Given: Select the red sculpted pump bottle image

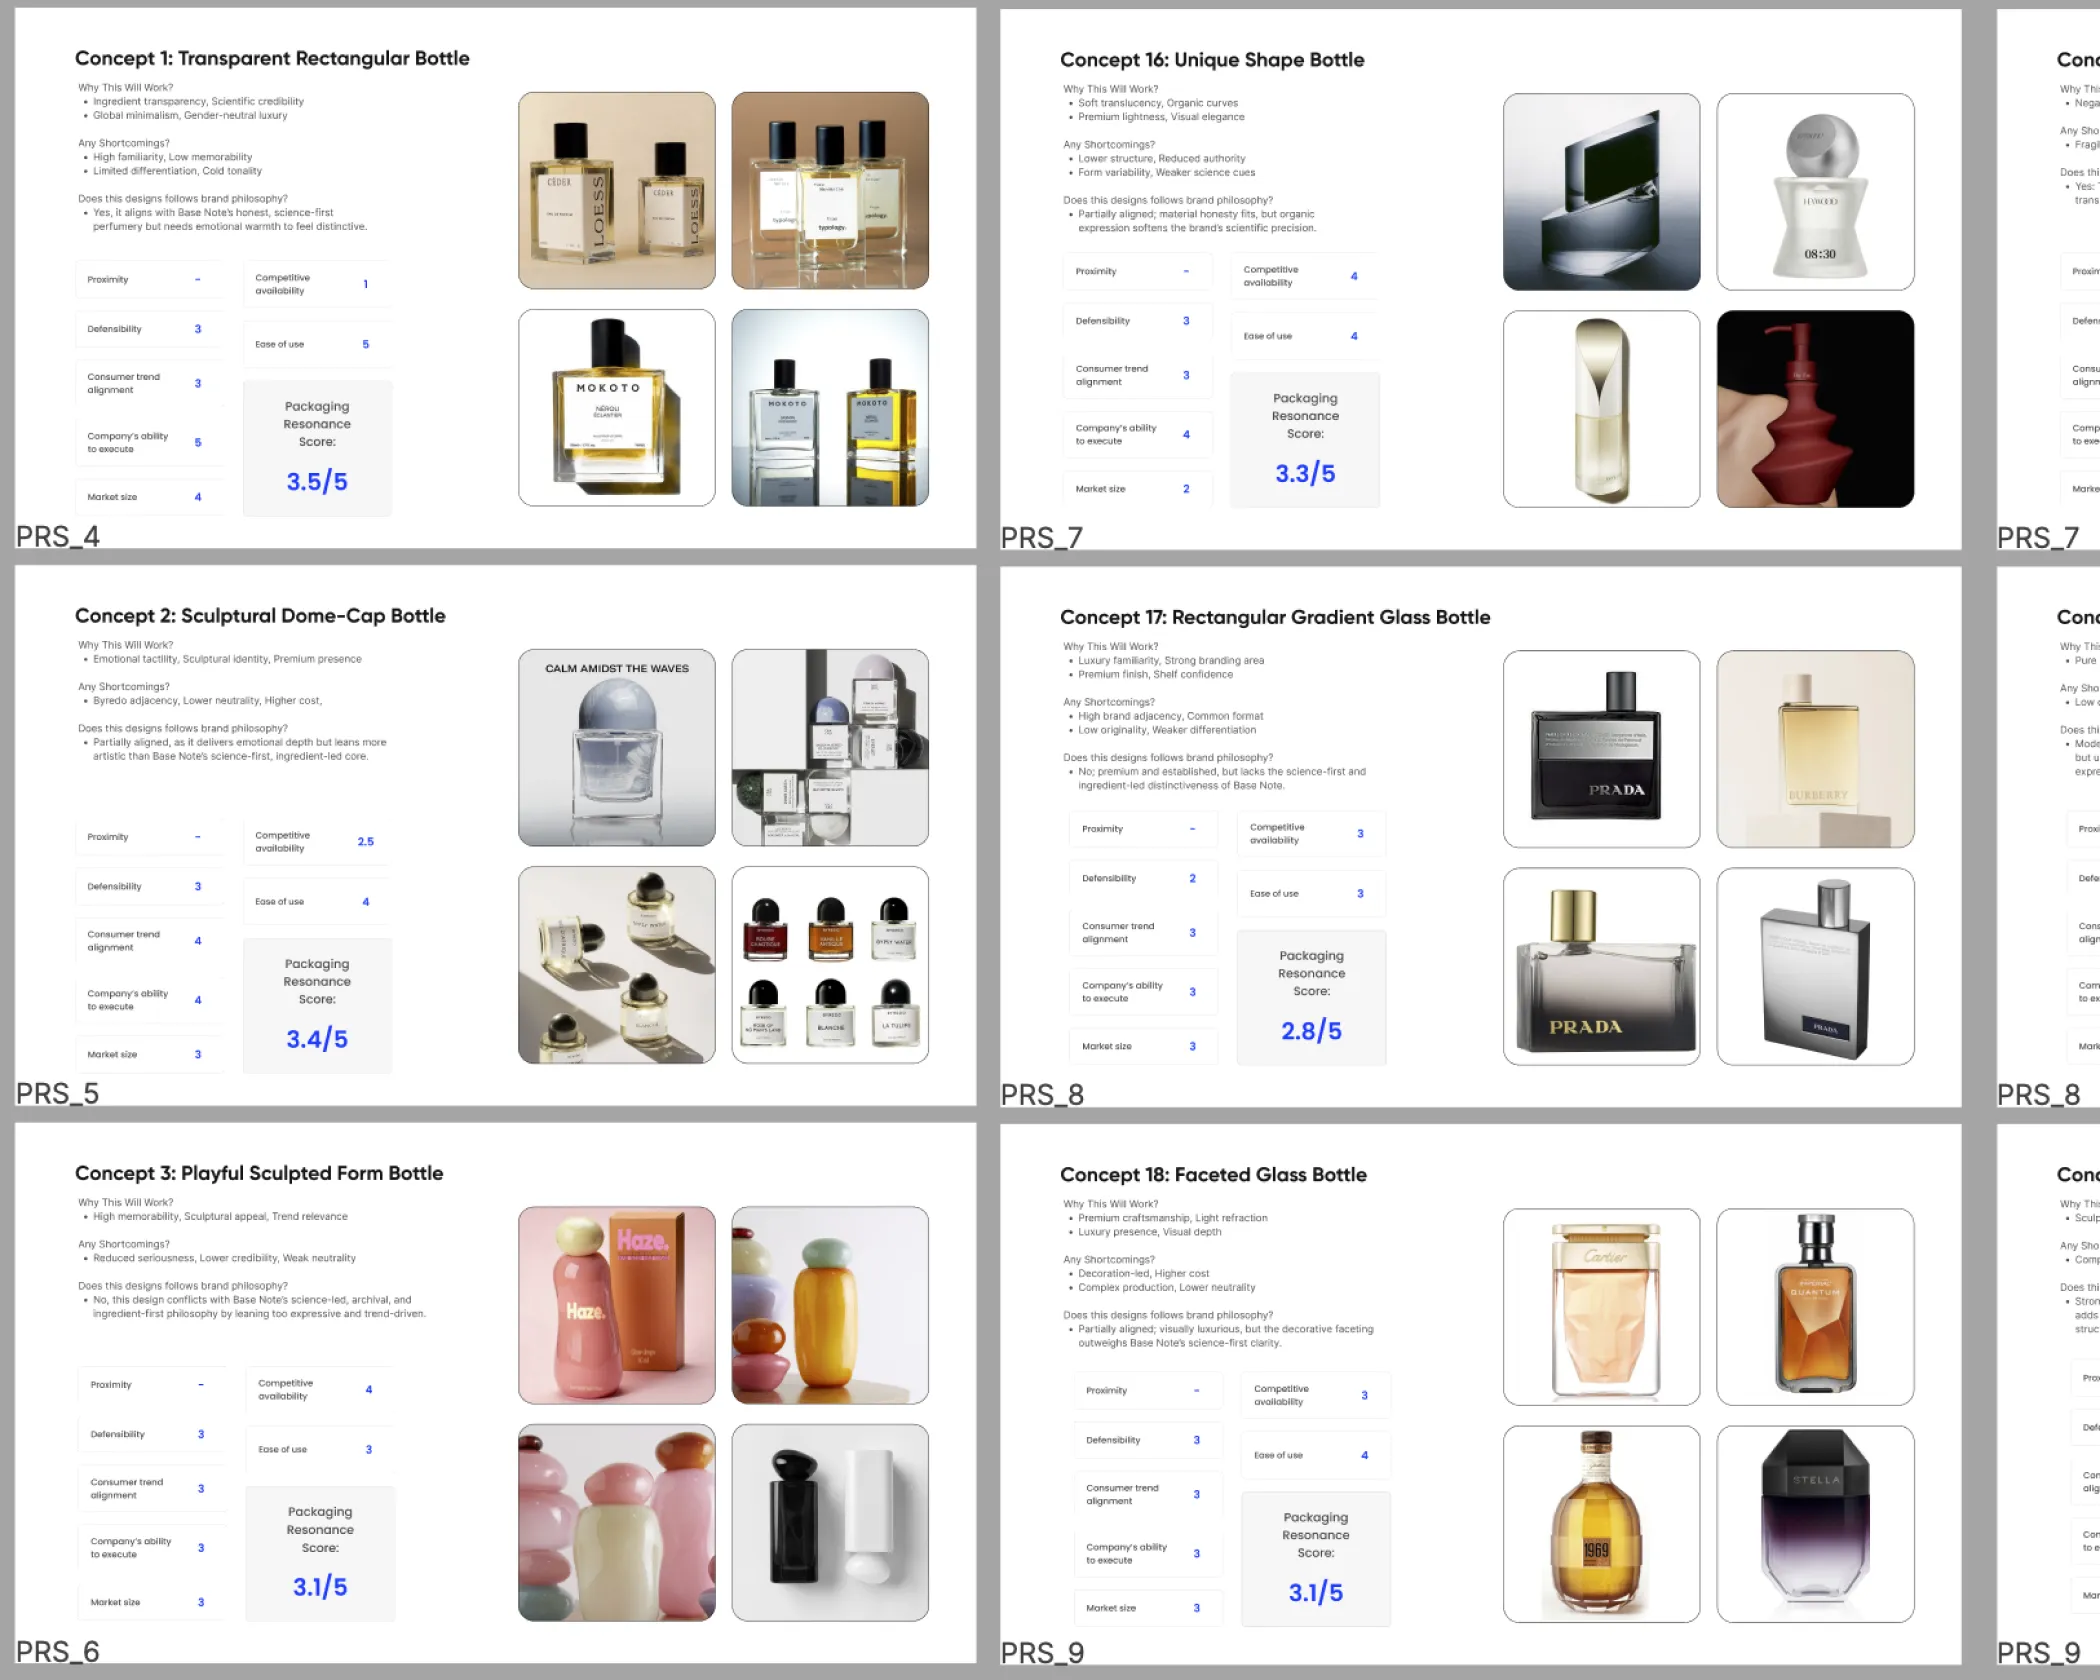Looking at the screenshot, I should tap(1815, 409).
